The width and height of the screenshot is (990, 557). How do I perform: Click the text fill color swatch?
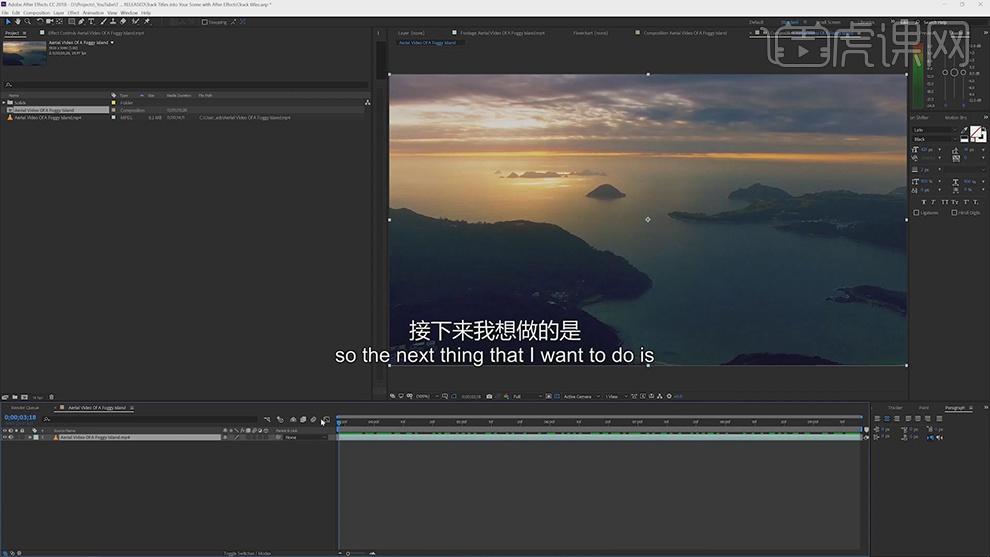click(976, 133)
